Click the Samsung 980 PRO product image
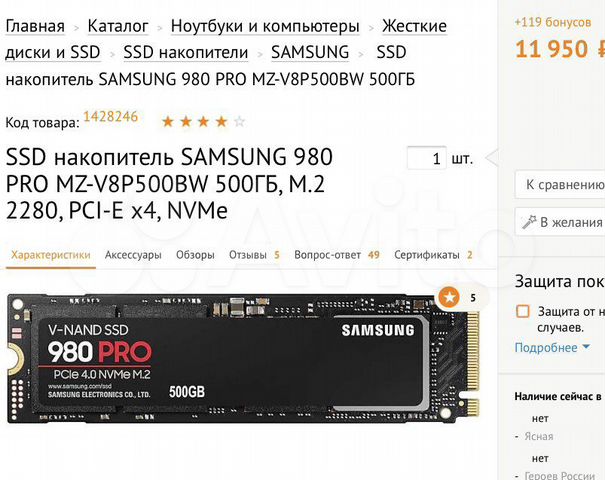This screenshot has height=480, width=605. click(x=244, y=358)
